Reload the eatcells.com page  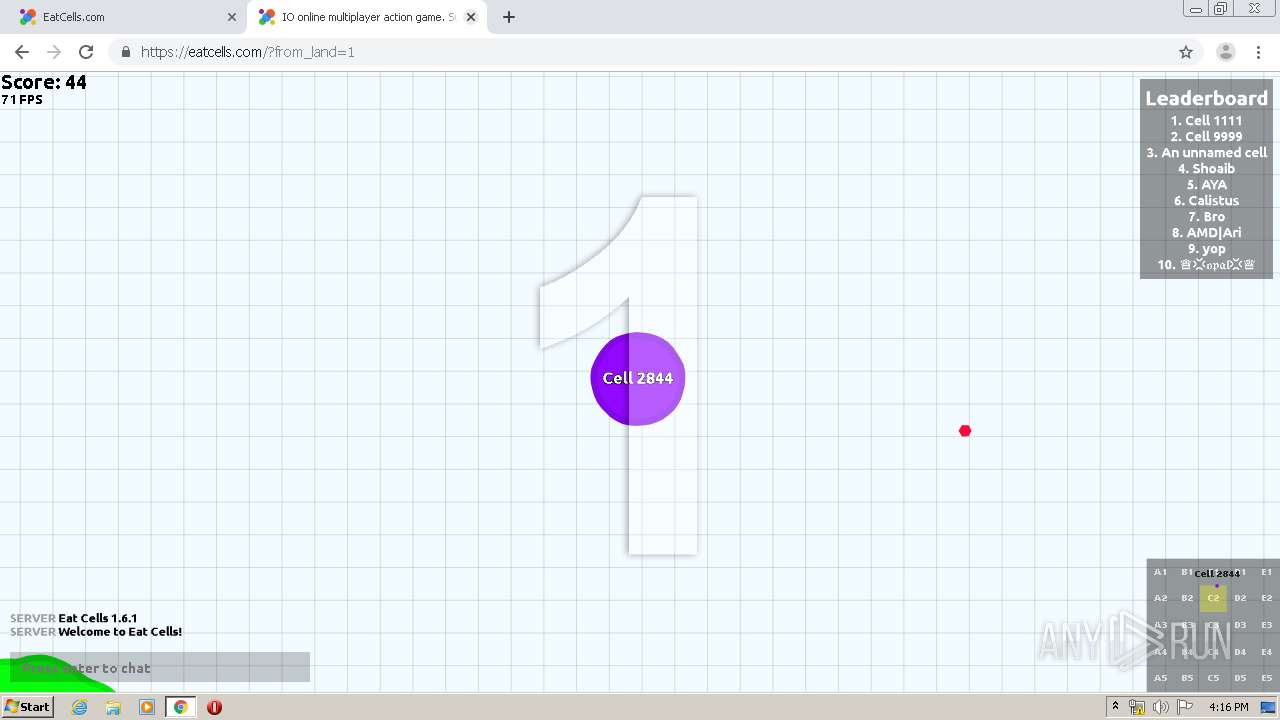tap(86, 52)
